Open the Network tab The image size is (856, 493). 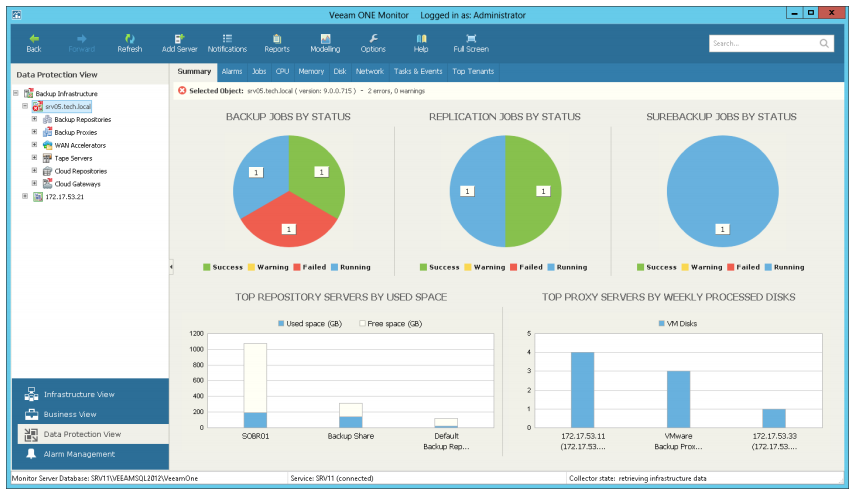point(370,72)
